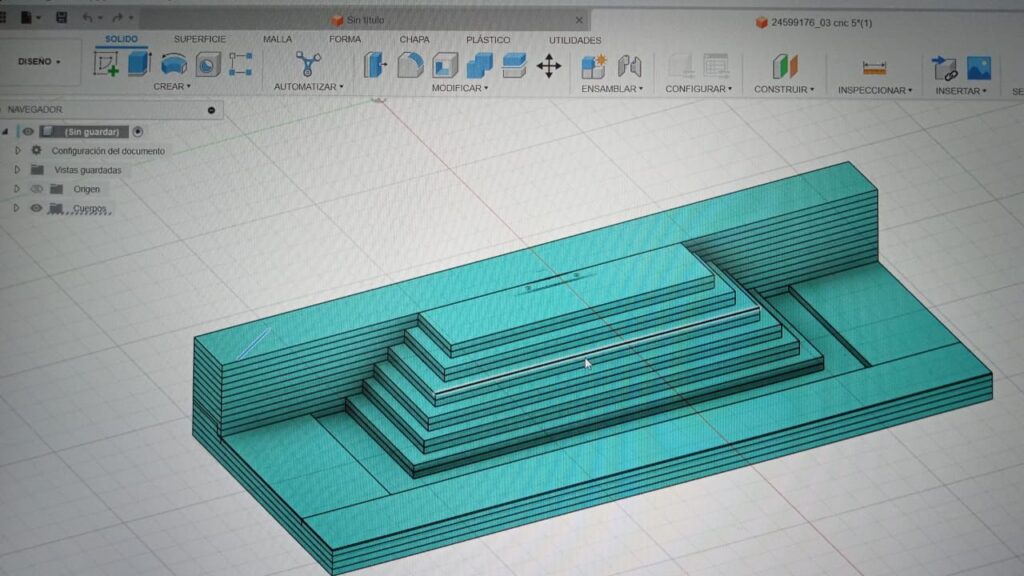Viewport: 1024px width, 576px height.
Task: Click the Extrude tool icon
Action: (139, 64)
